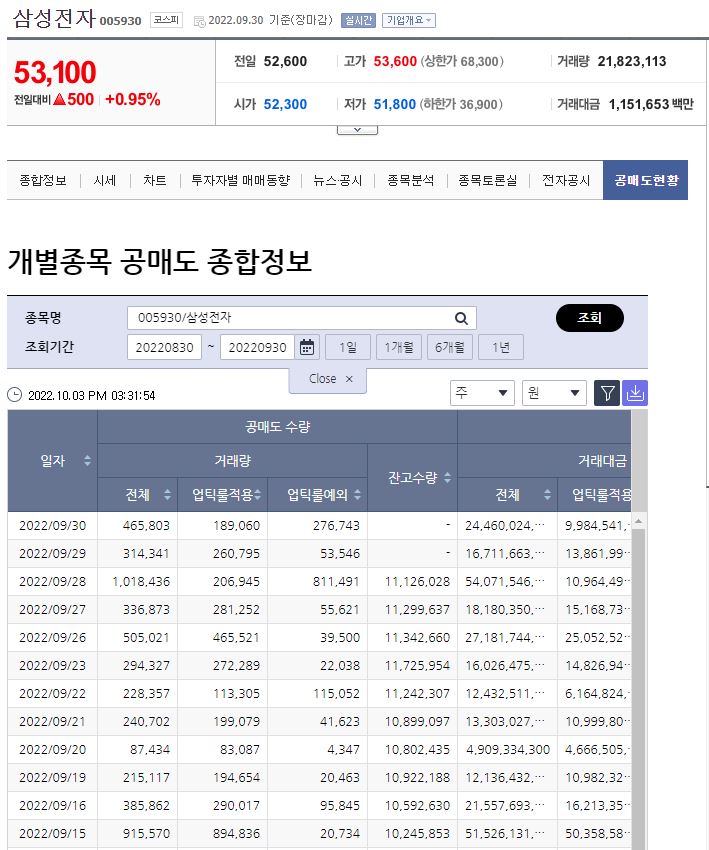Select the 1개월 period button
The width and height of the screenshot is (709, 850).
pyautogui.click(x=399, y=347)
